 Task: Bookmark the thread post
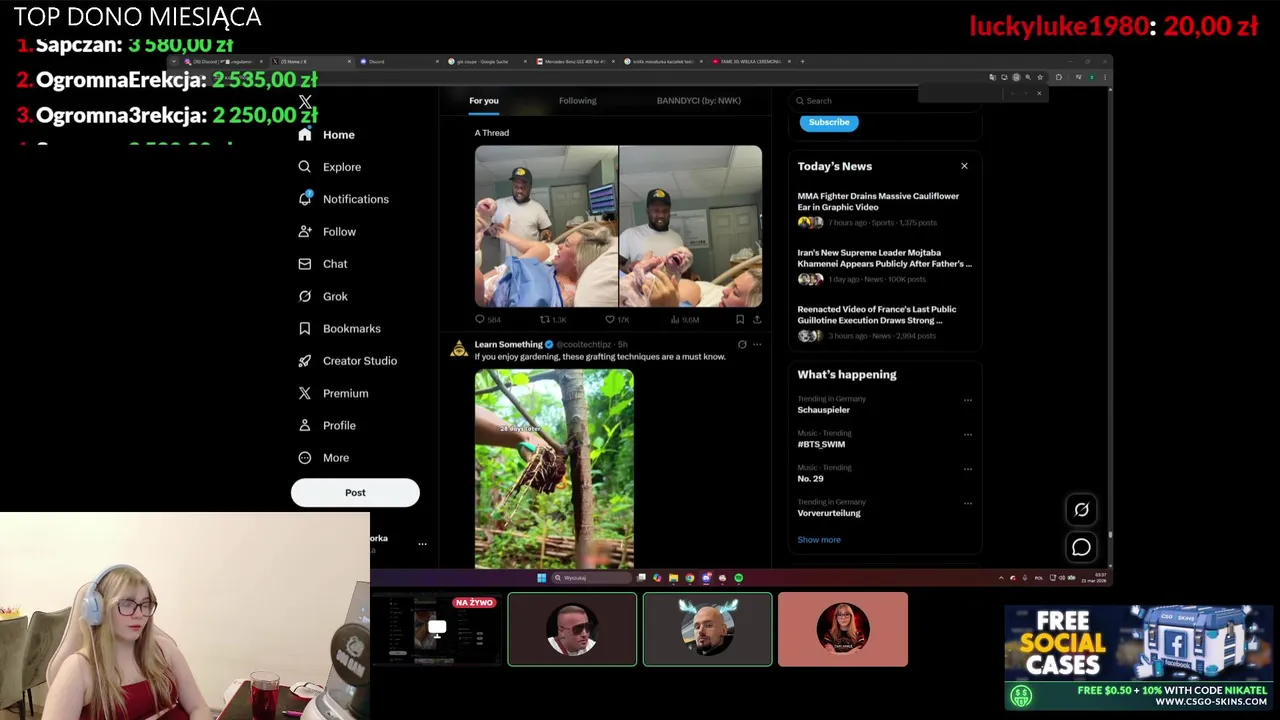(740, 319)
